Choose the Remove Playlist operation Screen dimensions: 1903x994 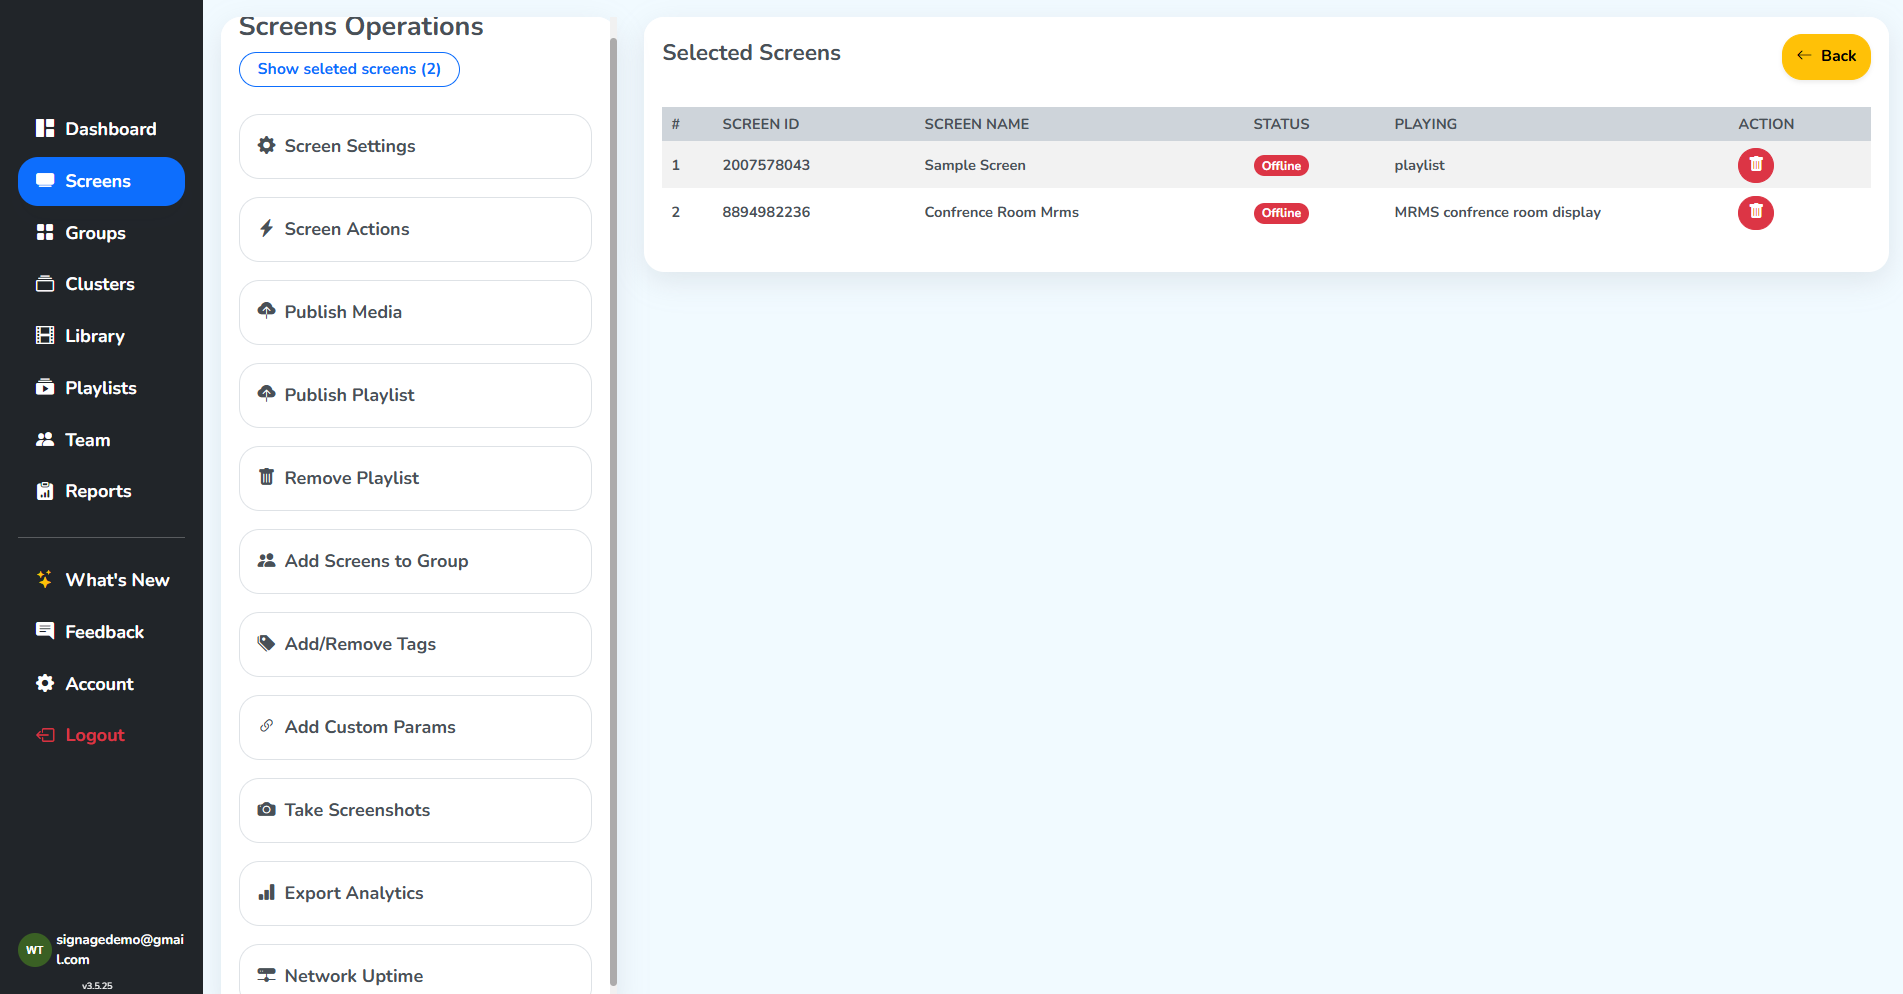click(415, 478)
